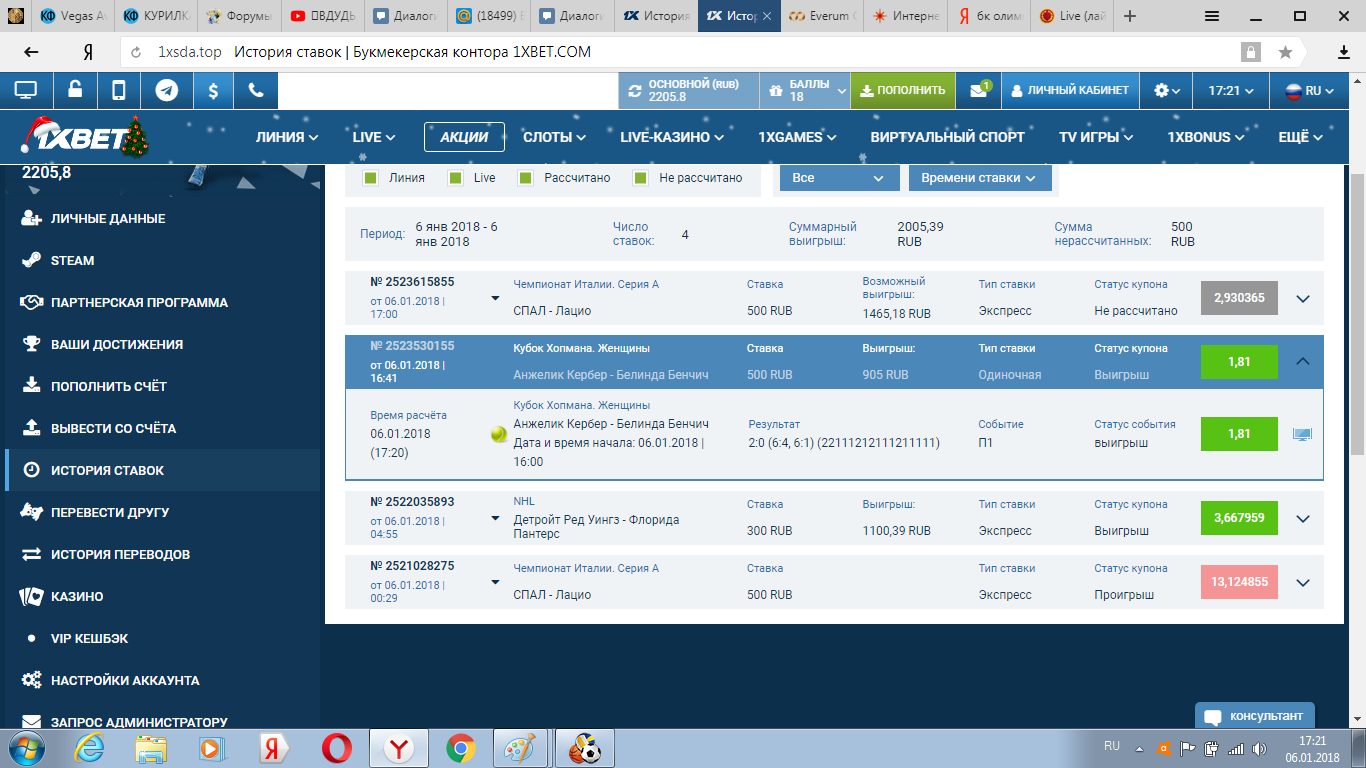This screenshot has width=1366, height=768.
Task: Open Opera browser from taskbar
Action: point(337,748)
